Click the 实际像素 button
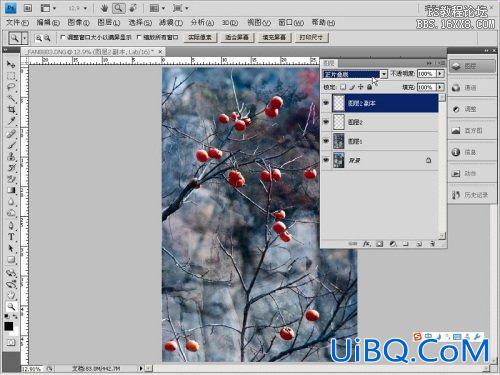Viewport: 500px width, 375px height. 200,37
